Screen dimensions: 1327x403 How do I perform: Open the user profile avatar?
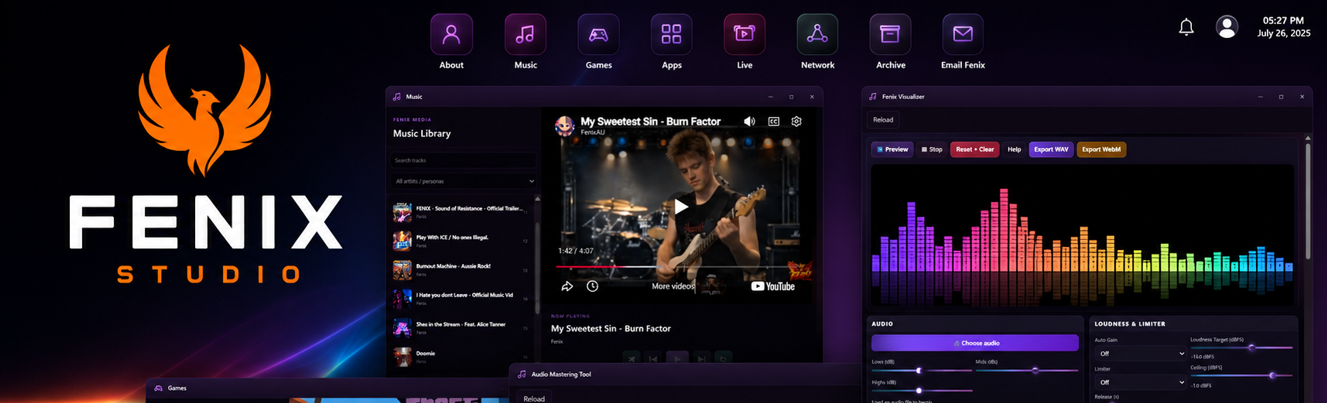tap(1227, 27)
